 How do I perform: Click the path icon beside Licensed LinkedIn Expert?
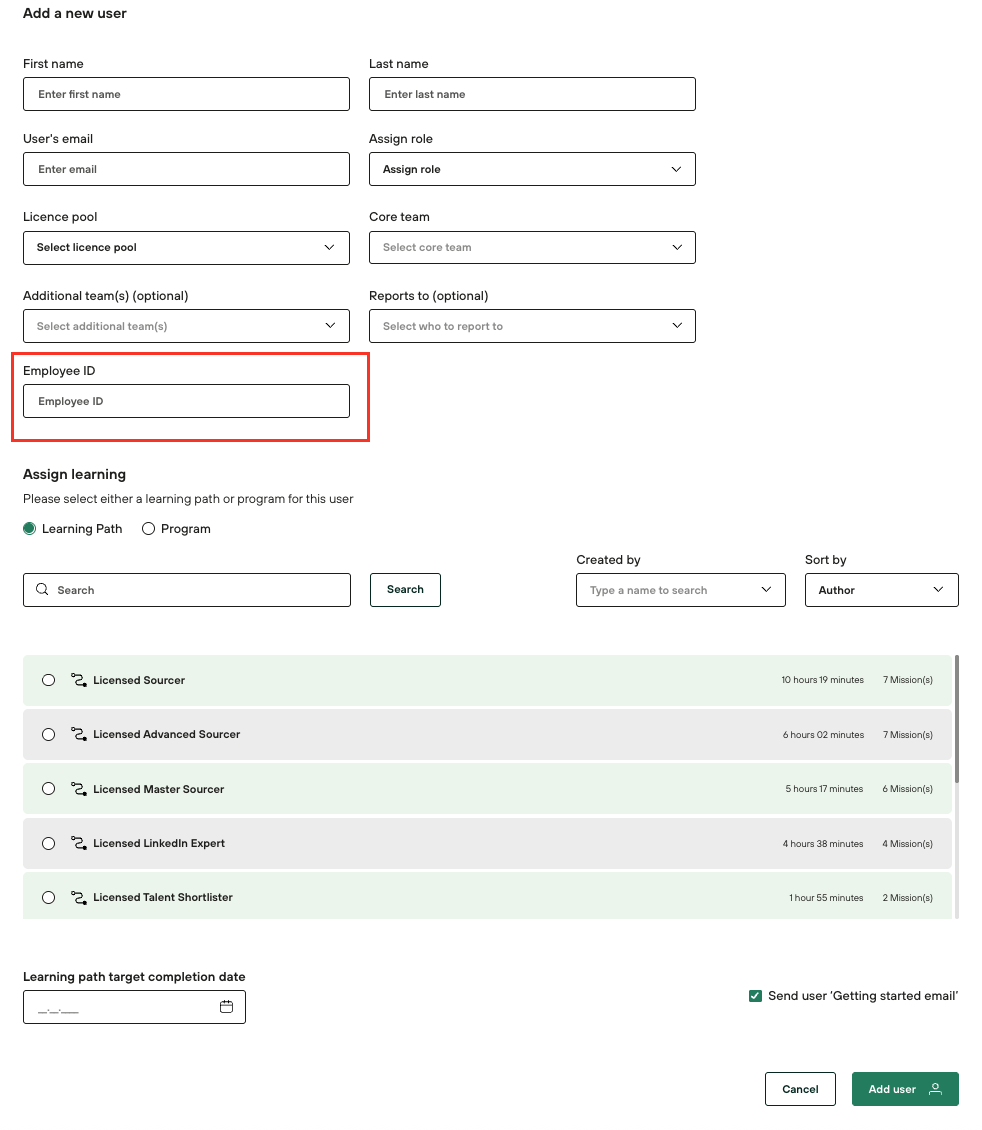[x=78, y=843]
